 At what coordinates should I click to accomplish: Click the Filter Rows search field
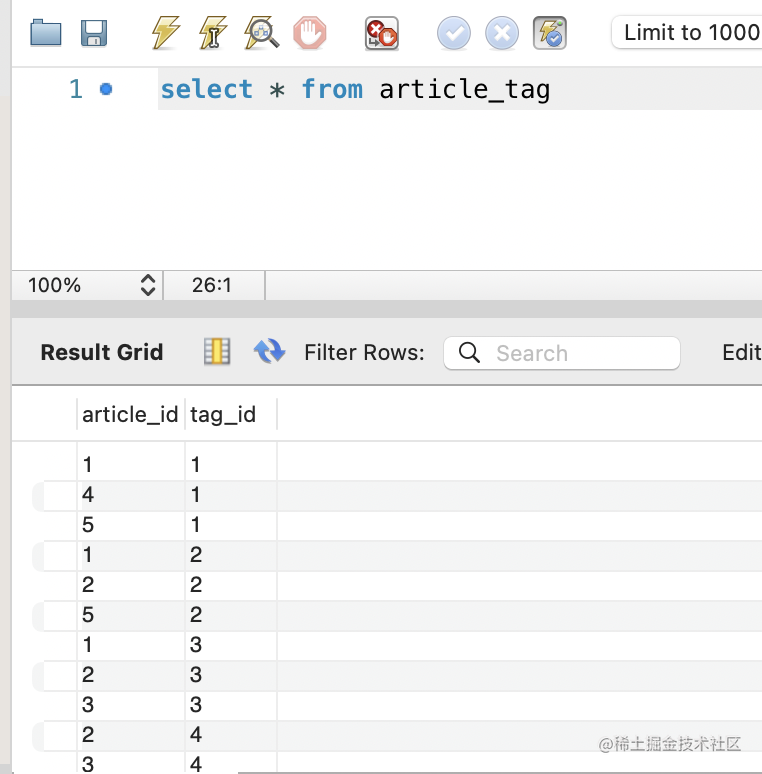[575, 353]
